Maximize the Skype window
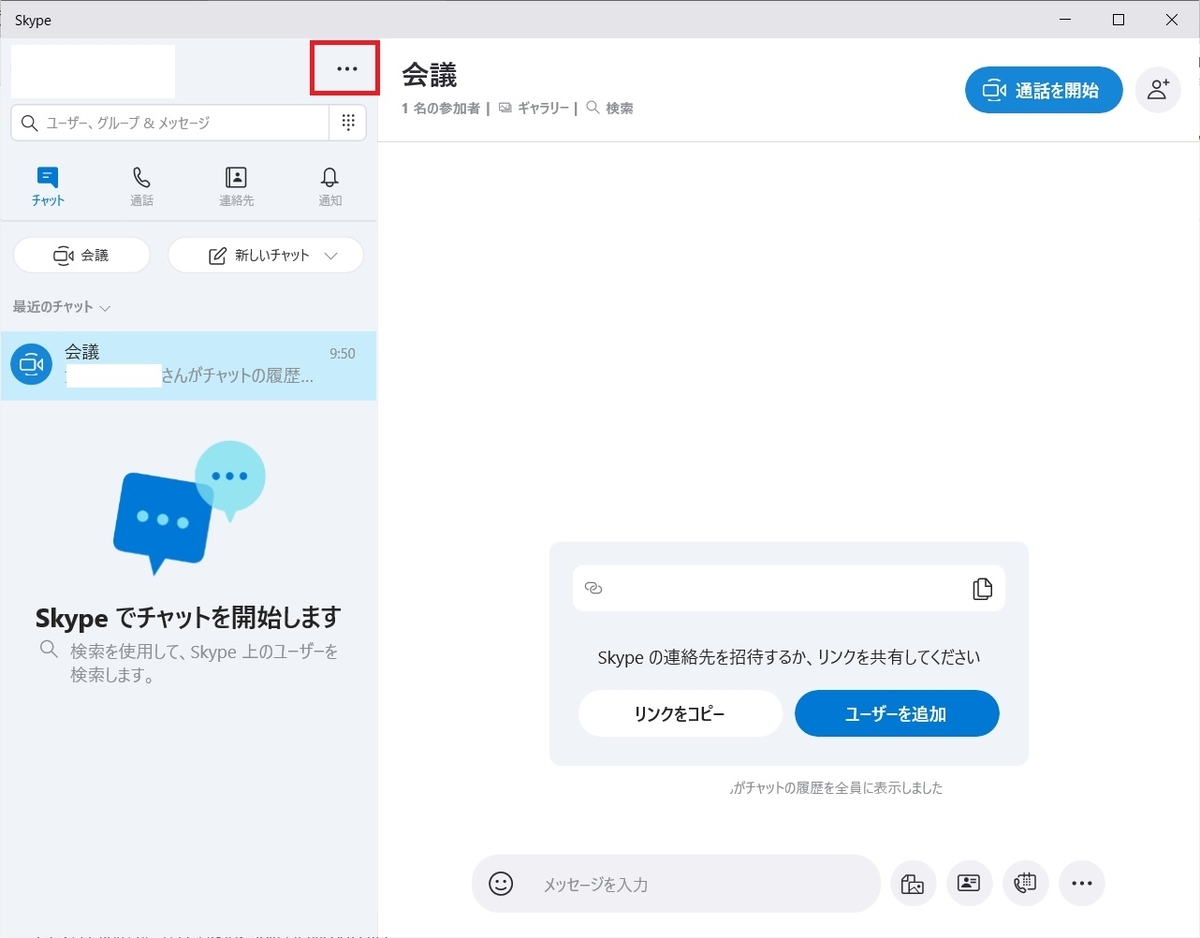1200x938 pixels. (x=1119, y=20)
